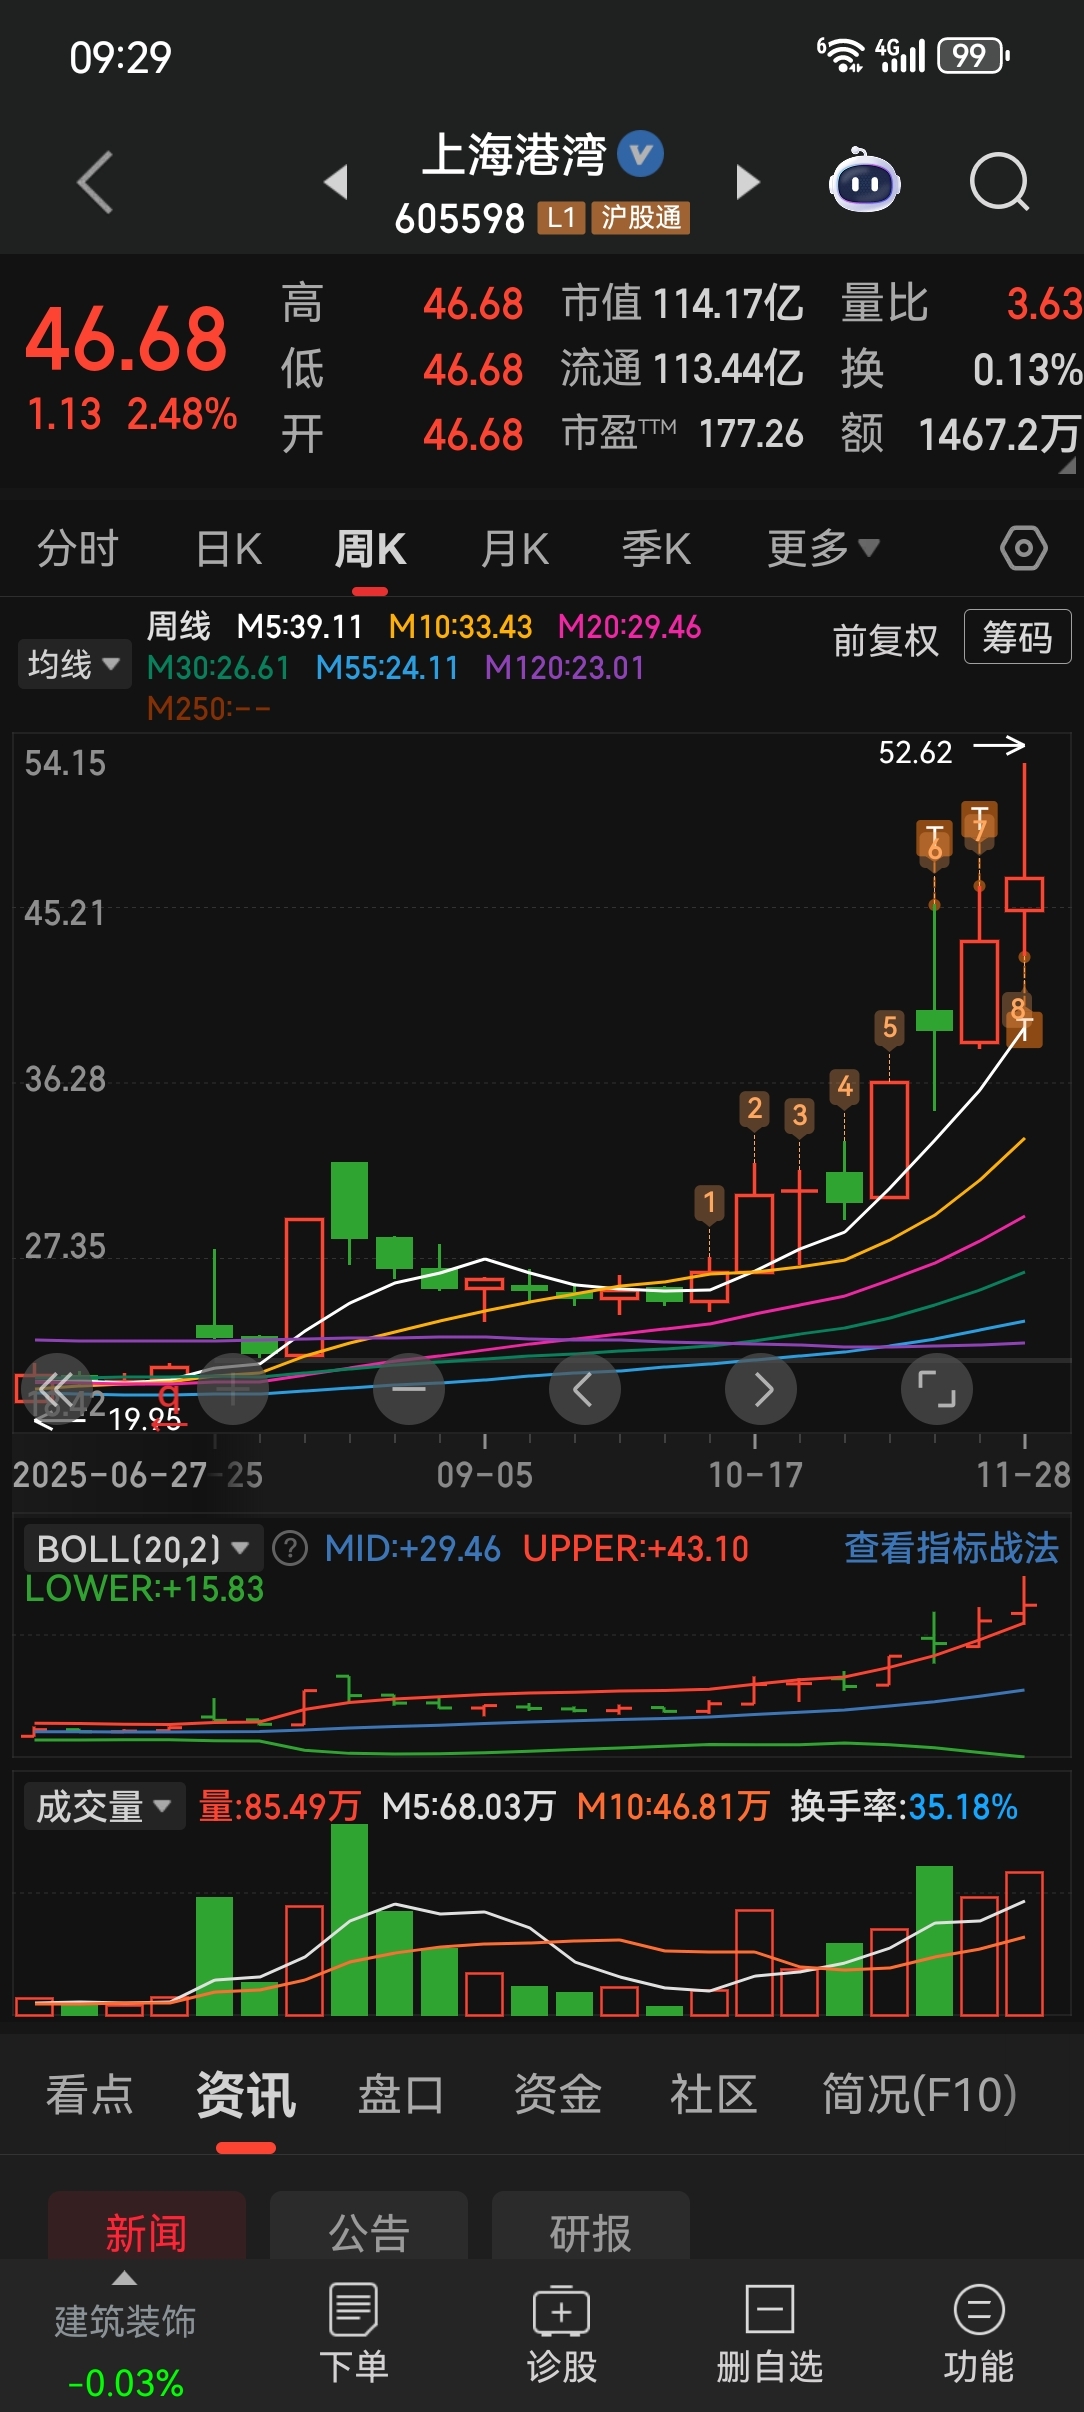Switch to 月K chart tab
1084x2412 pixels.
tap(514, 548)
